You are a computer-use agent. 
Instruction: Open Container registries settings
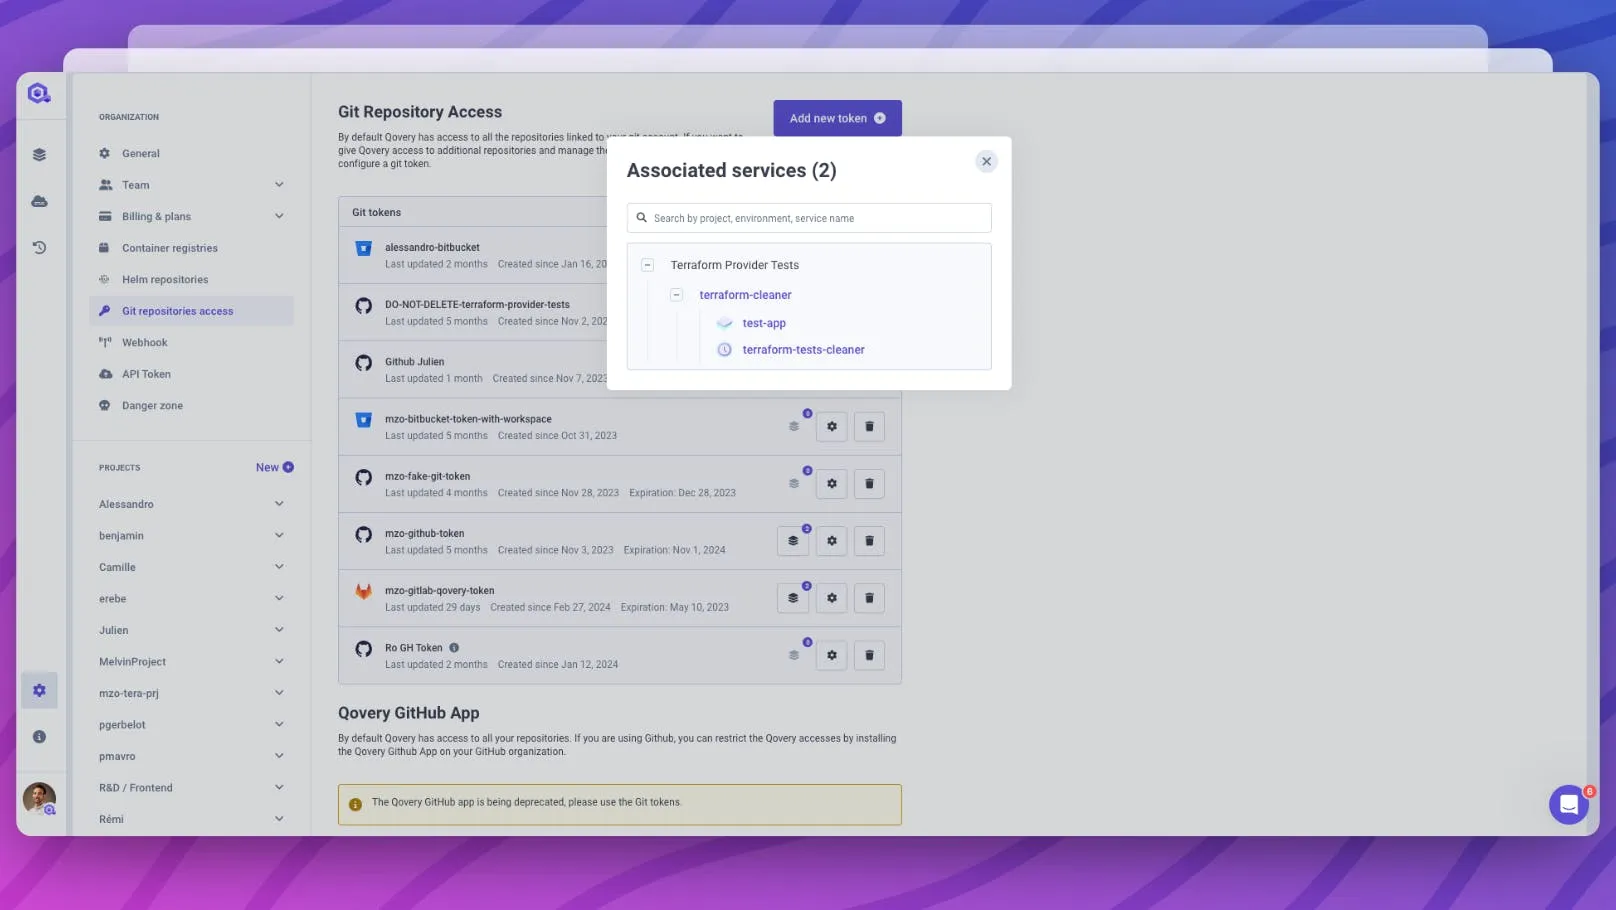[191, 248]
